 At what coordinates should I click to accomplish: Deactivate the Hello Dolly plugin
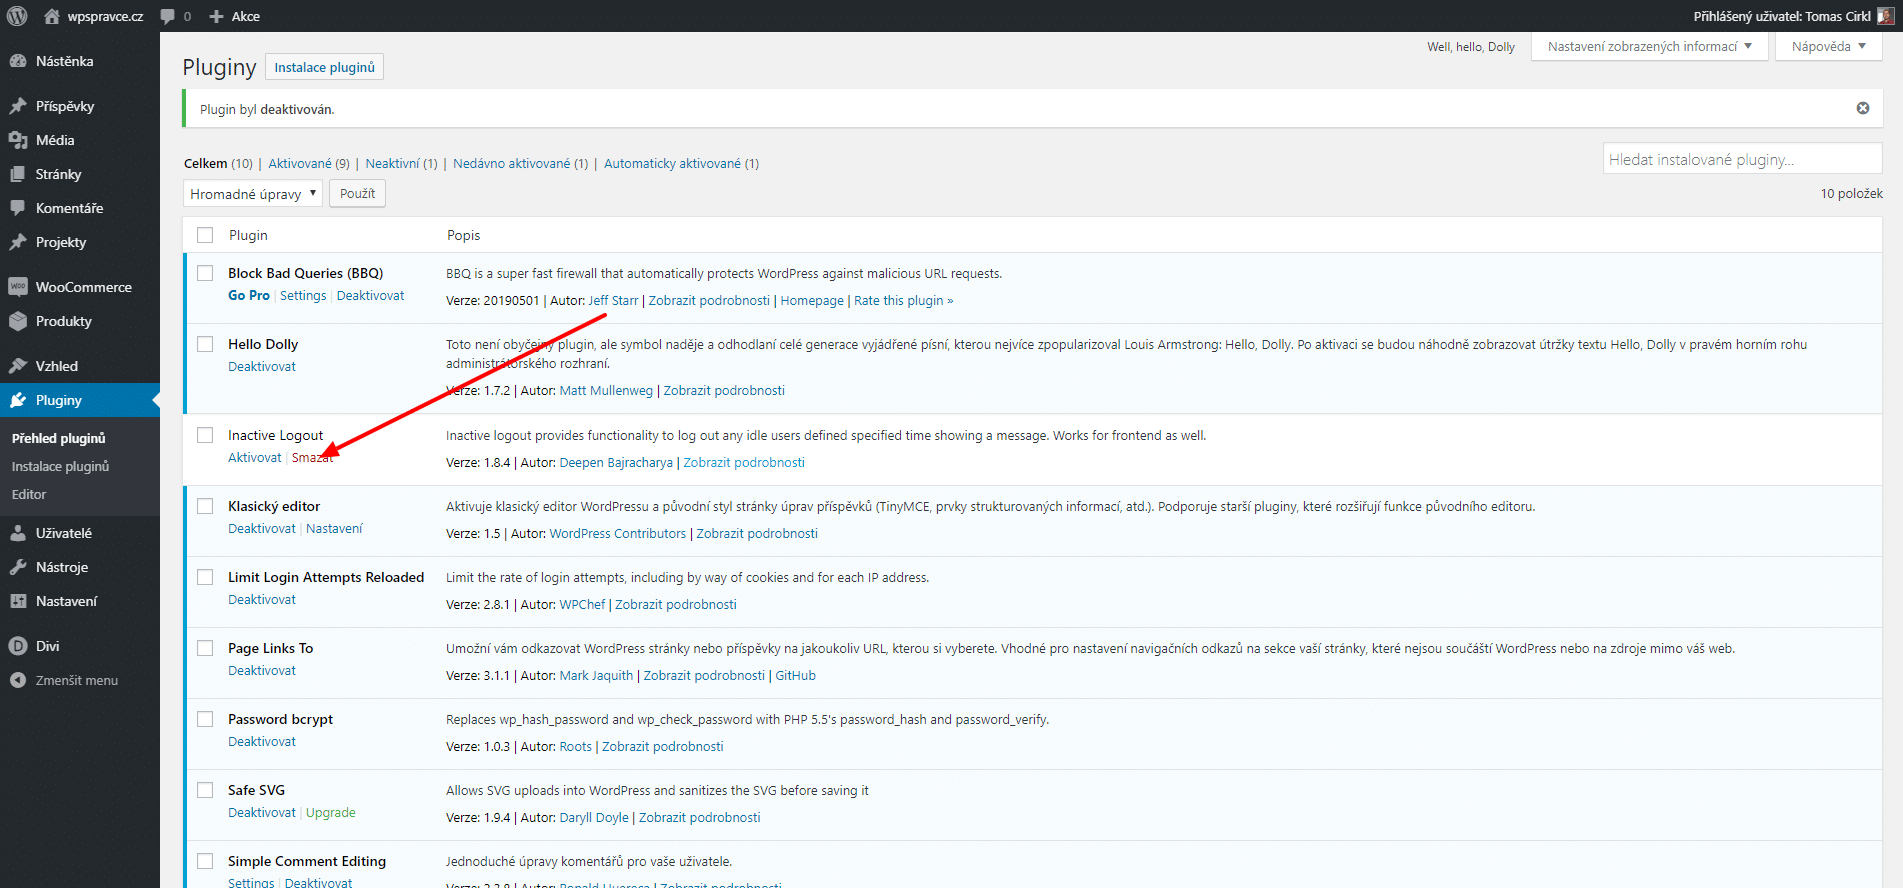[x=262, y=367]
